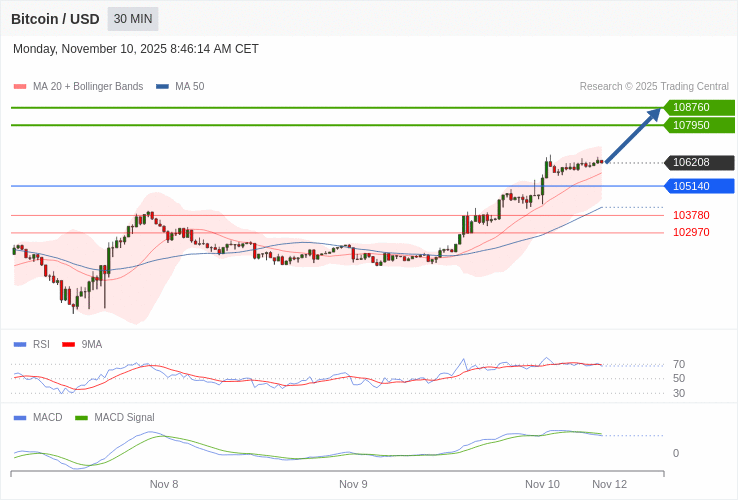Click the MACD Signal legend swatch
Viewport: 738px width, 500px height.
point(81,417)
